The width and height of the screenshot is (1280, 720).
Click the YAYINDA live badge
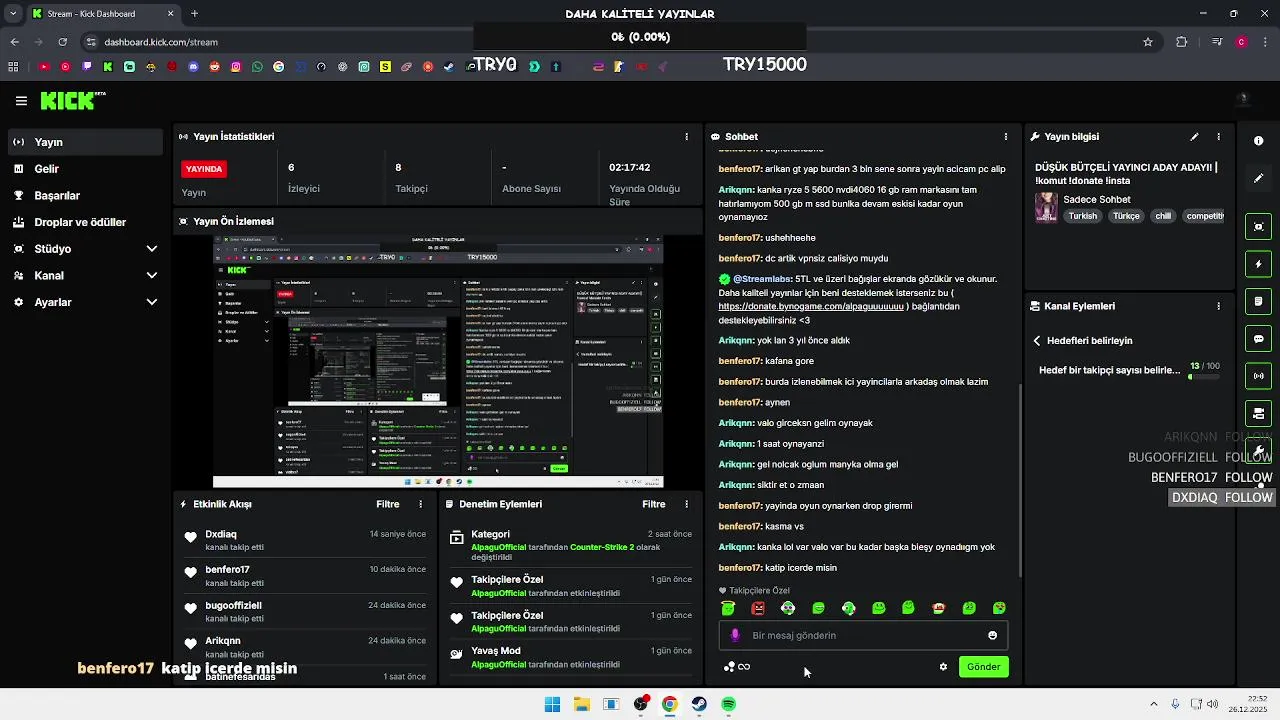tap(204, 169)
